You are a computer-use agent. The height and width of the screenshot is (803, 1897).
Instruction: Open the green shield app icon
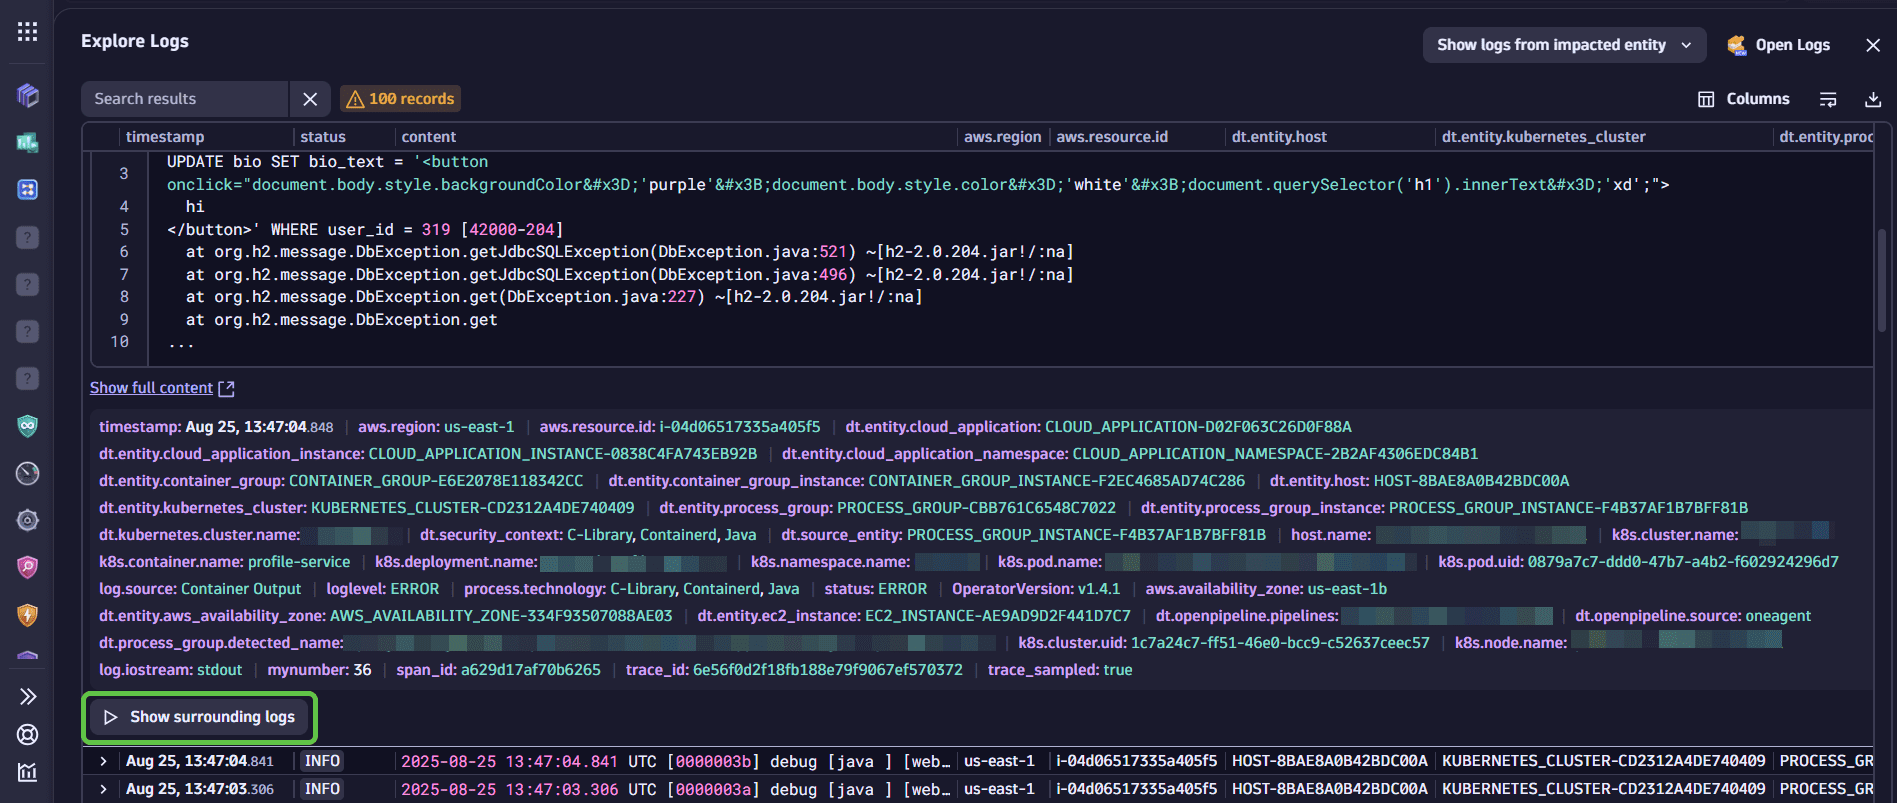(28, 426)
